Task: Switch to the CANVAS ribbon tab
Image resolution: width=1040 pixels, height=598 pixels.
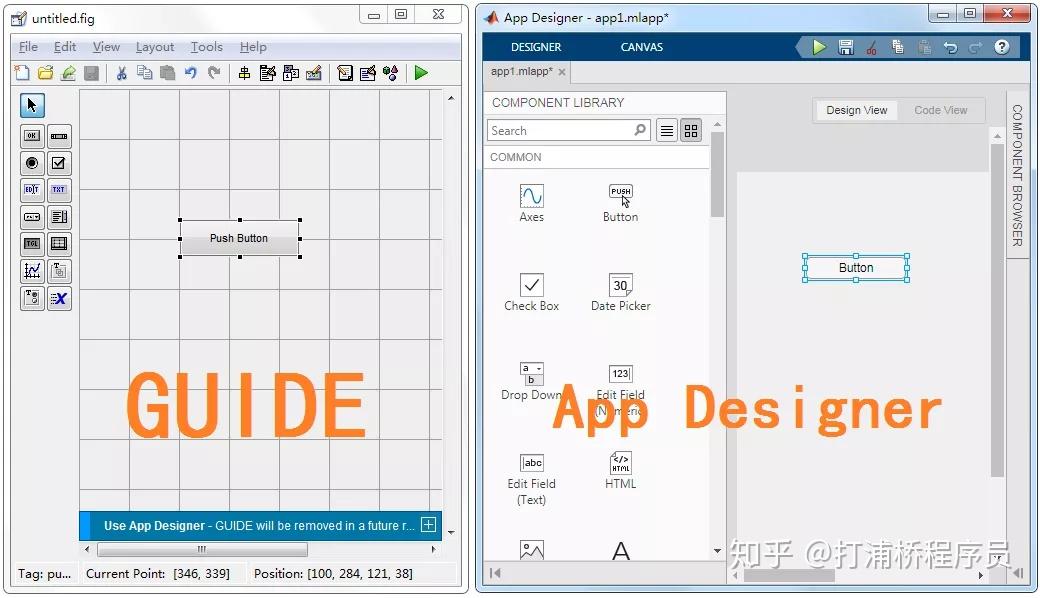Action: click(x=641, y=47)
